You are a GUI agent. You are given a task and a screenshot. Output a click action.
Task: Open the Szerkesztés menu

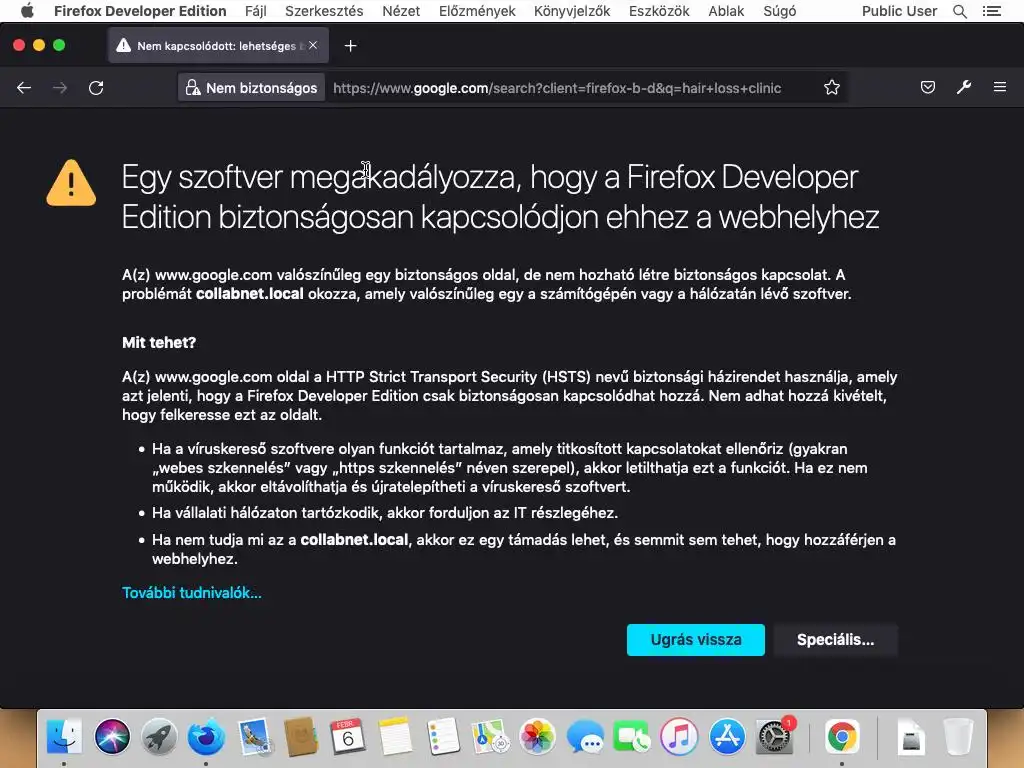(x=324, y=11)
